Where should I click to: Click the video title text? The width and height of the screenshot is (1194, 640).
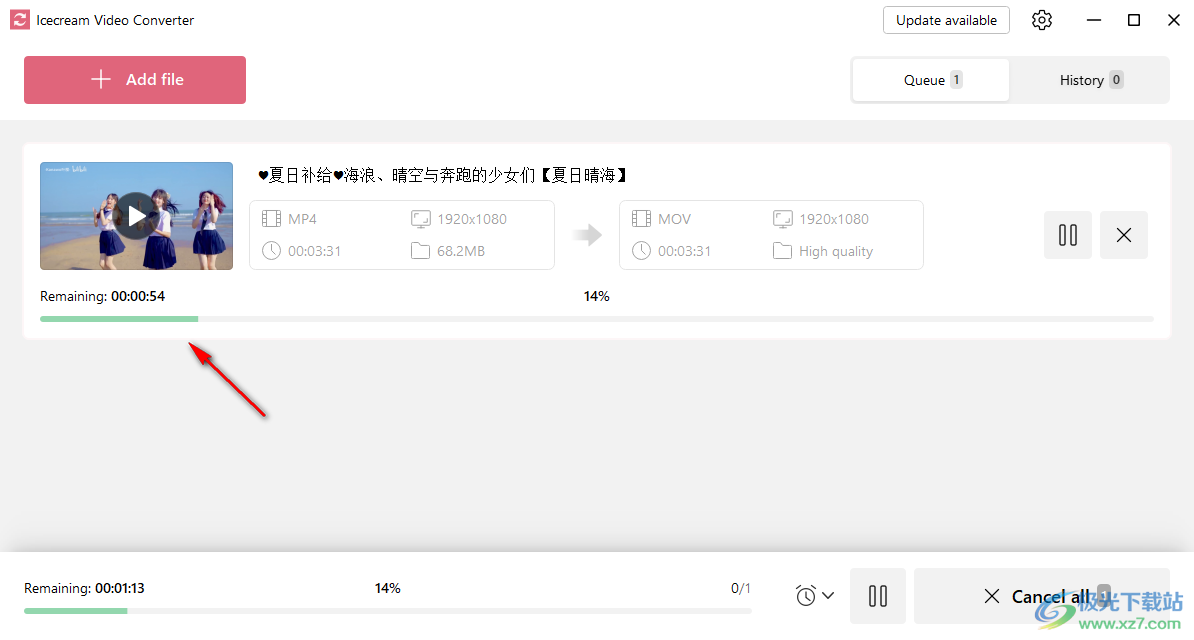(x=443, y=175)
